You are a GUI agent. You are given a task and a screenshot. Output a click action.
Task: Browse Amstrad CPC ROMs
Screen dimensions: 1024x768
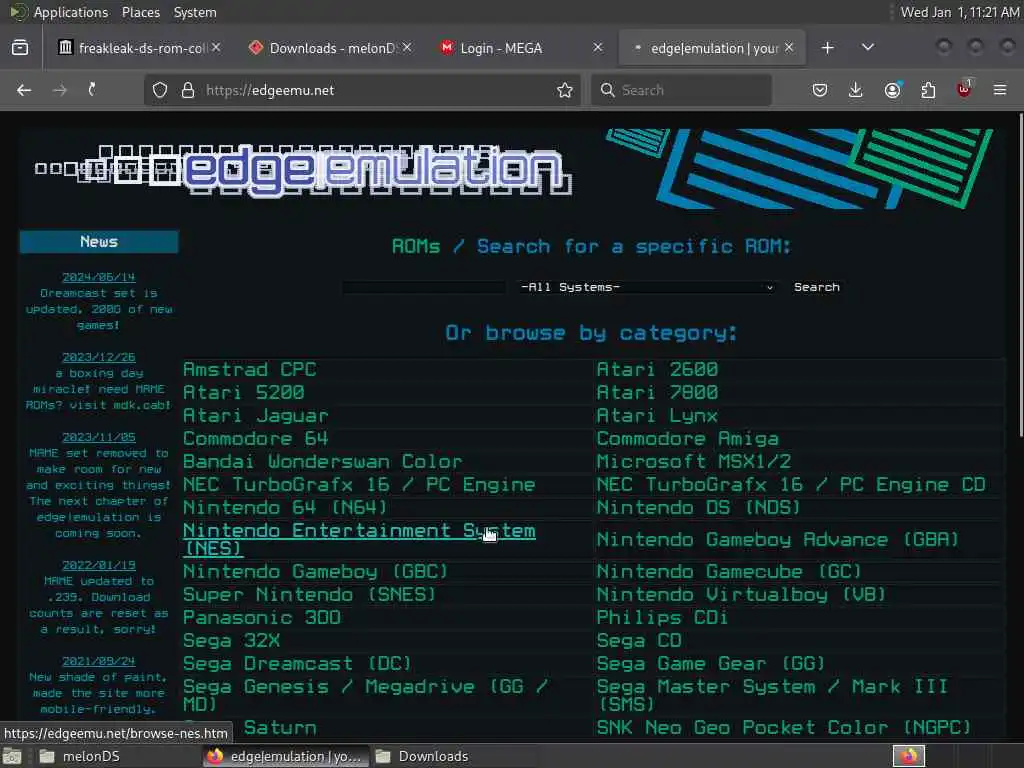coord(249,370)
